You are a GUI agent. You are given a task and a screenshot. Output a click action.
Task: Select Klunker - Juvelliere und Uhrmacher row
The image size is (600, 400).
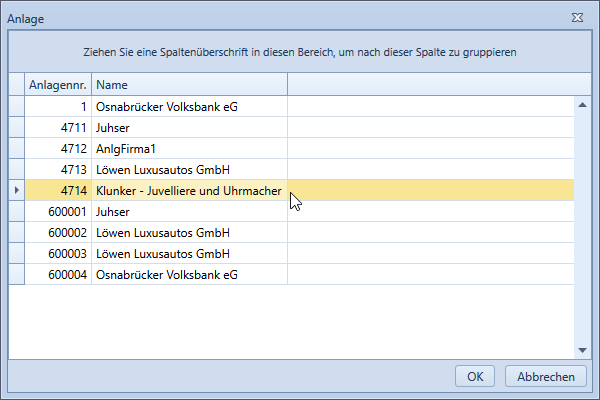299,190
